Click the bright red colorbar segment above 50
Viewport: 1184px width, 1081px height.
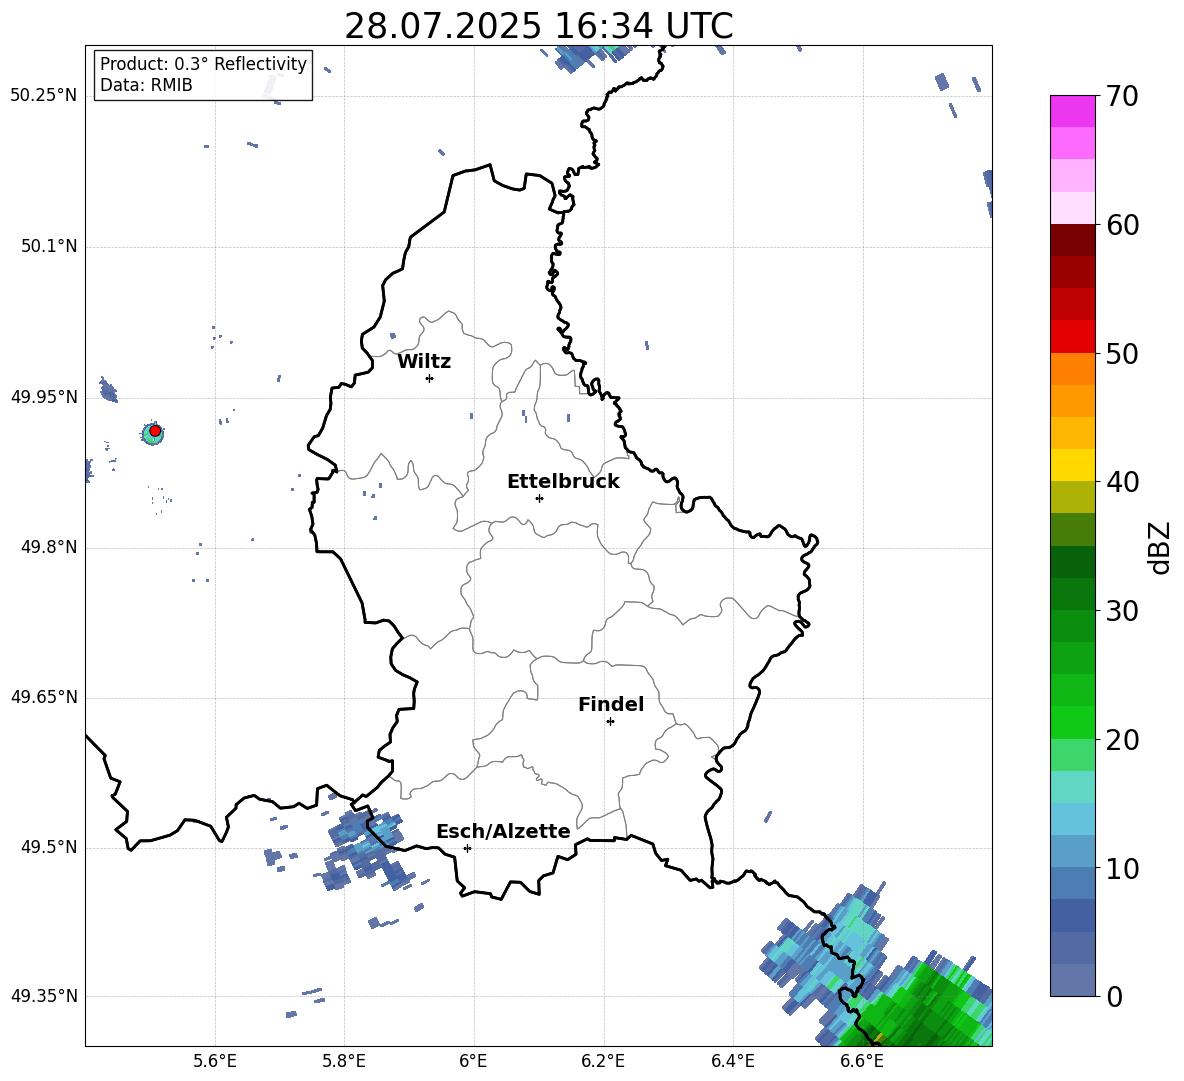pyautogui.click(x=1072, y=337)
